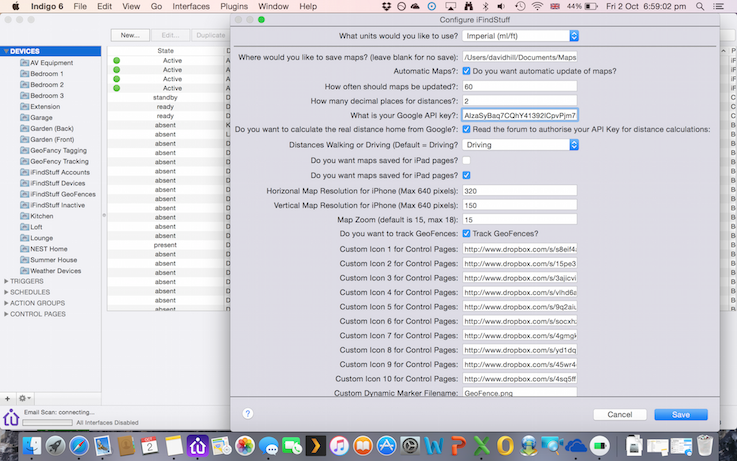Toggle automatic update of maps checkbox
The image size is (737, 461).
[x=466, y=71]
